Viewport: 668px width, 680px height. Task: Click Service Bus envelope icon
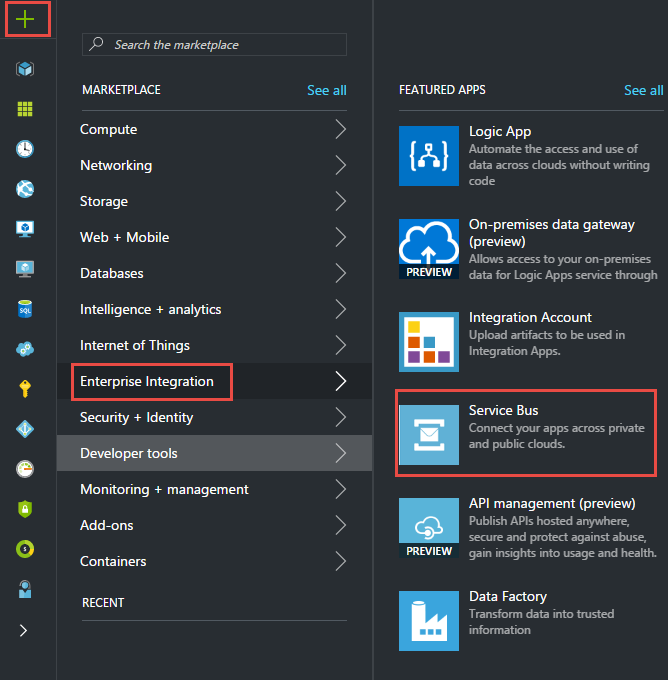[429, 435]
